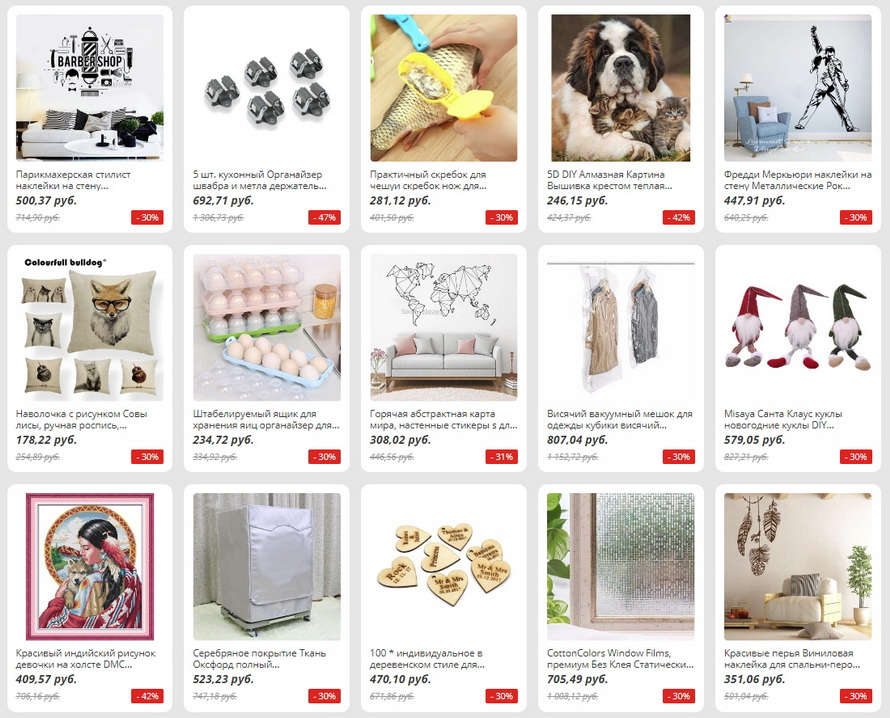Viewport: 890px width, 718px height.
Task: Click the -31% discount badge on the world map sticker
Action: pos(502,457)
